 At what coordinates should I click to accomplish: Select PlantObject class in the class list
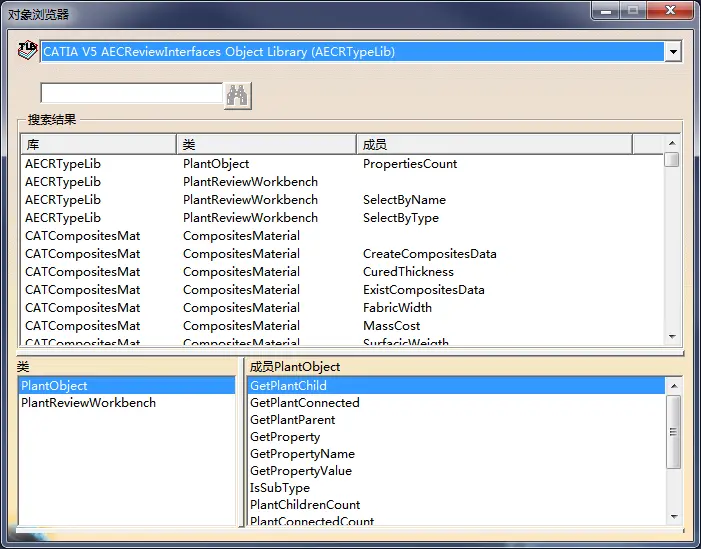127,385
